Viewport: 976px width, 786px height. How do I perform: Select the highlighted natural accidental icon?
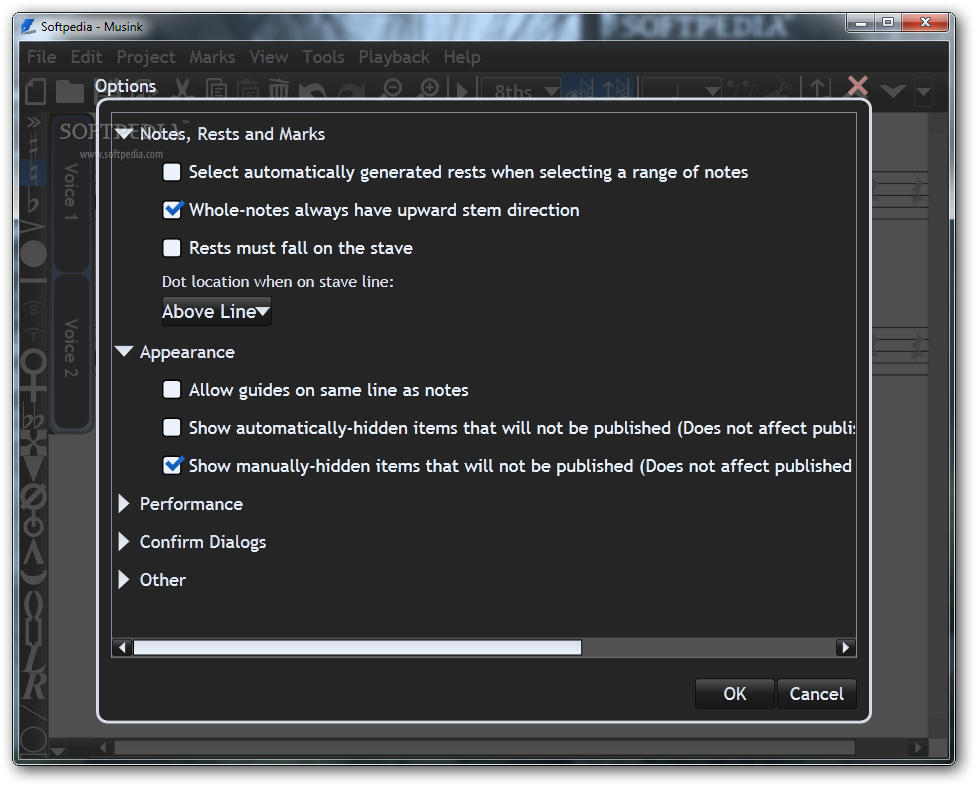[33, 172]
